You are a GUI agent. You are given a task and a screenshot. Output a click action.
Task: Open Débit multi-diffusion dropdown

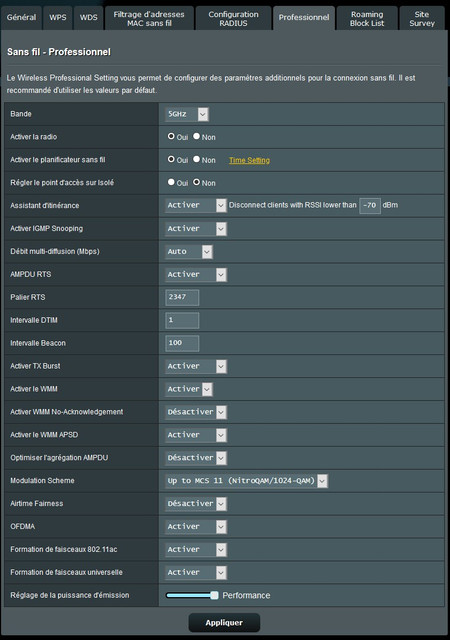[x=189, y=251]
